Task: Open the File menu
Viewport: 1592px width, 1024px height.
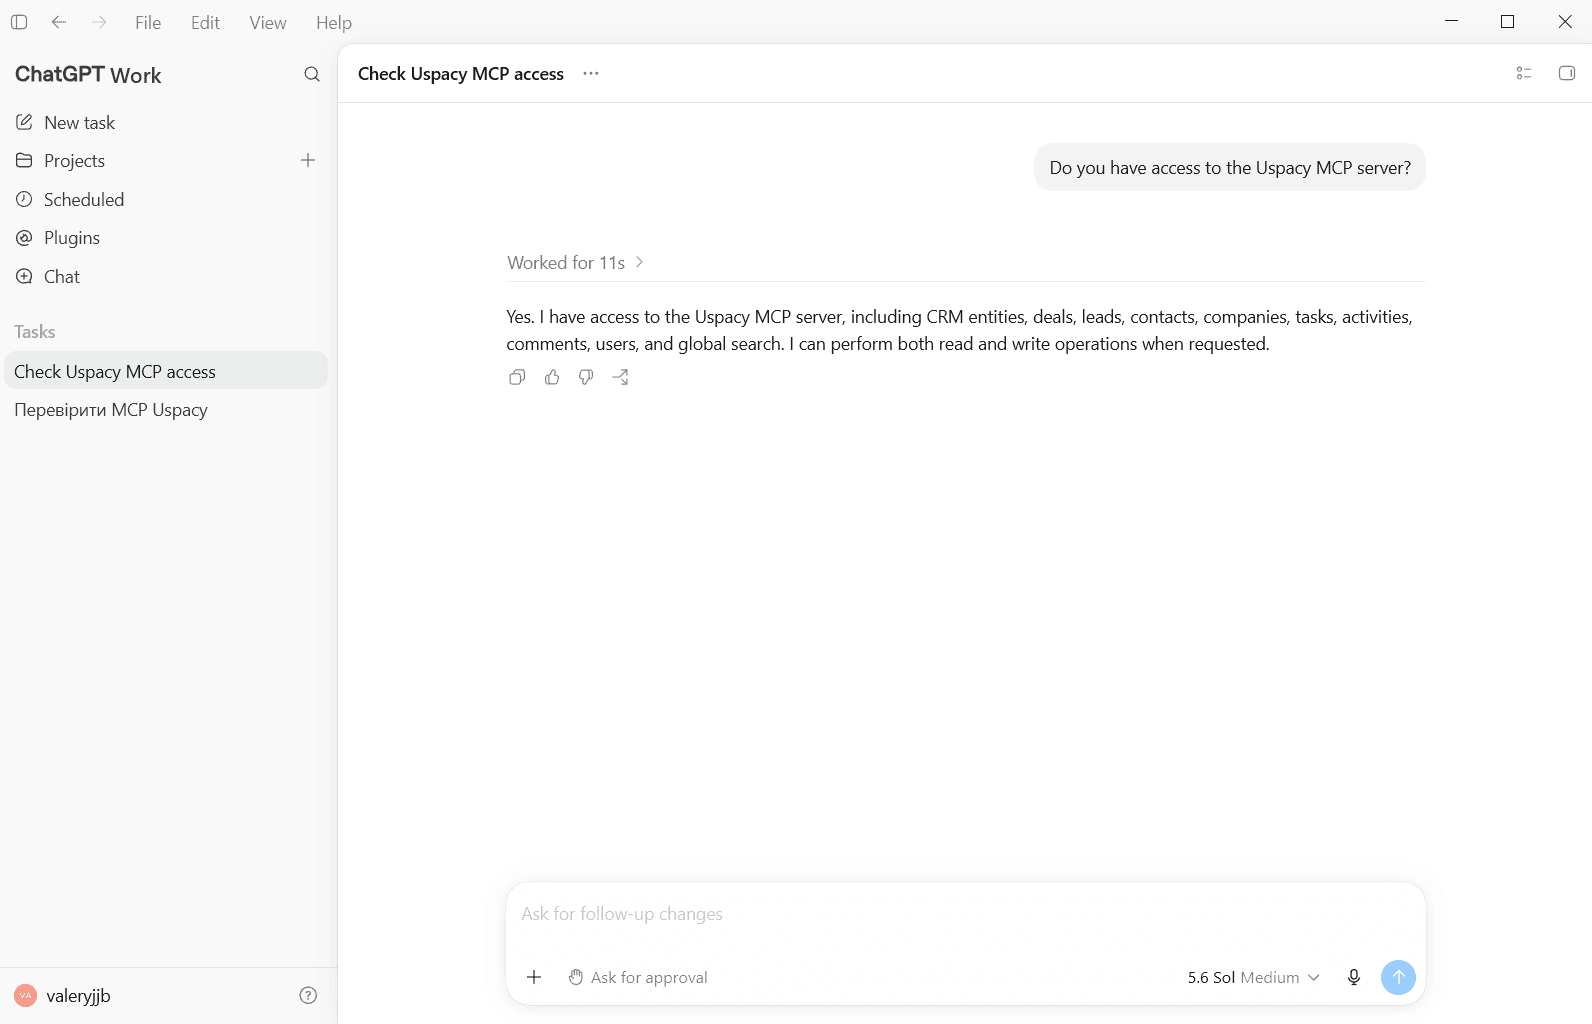Action: click(148, 22)
